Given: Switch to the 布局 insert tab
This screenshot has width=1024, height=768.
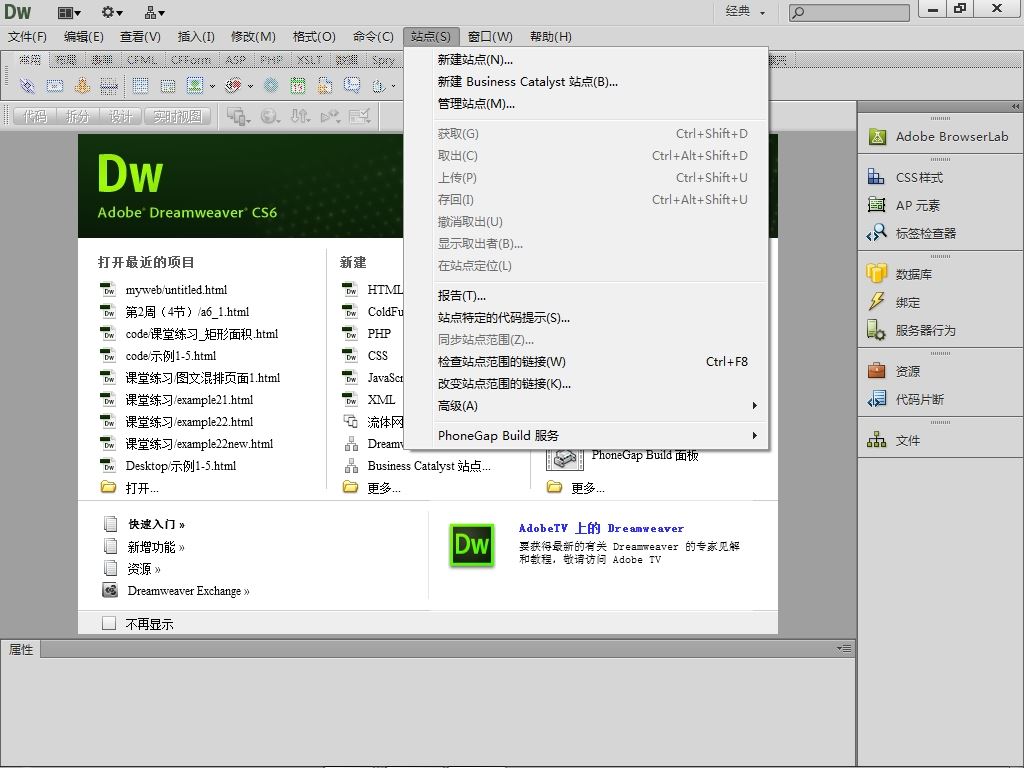Looking at the screenshot, I should point(66,60).
